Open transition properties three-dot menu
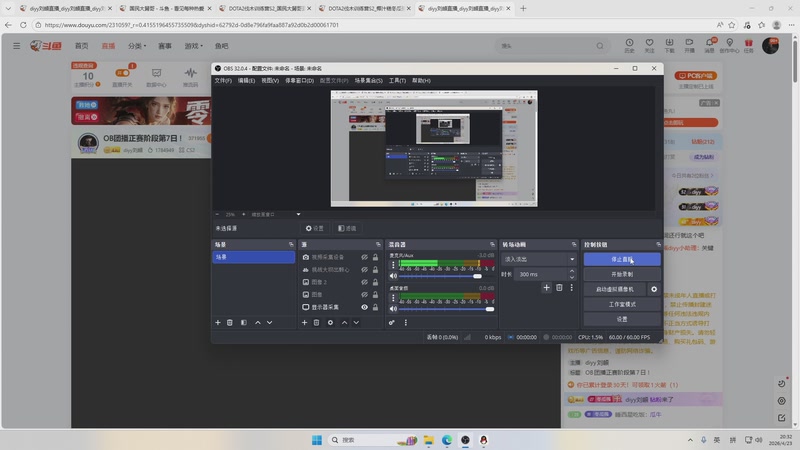 coord(571,288)
